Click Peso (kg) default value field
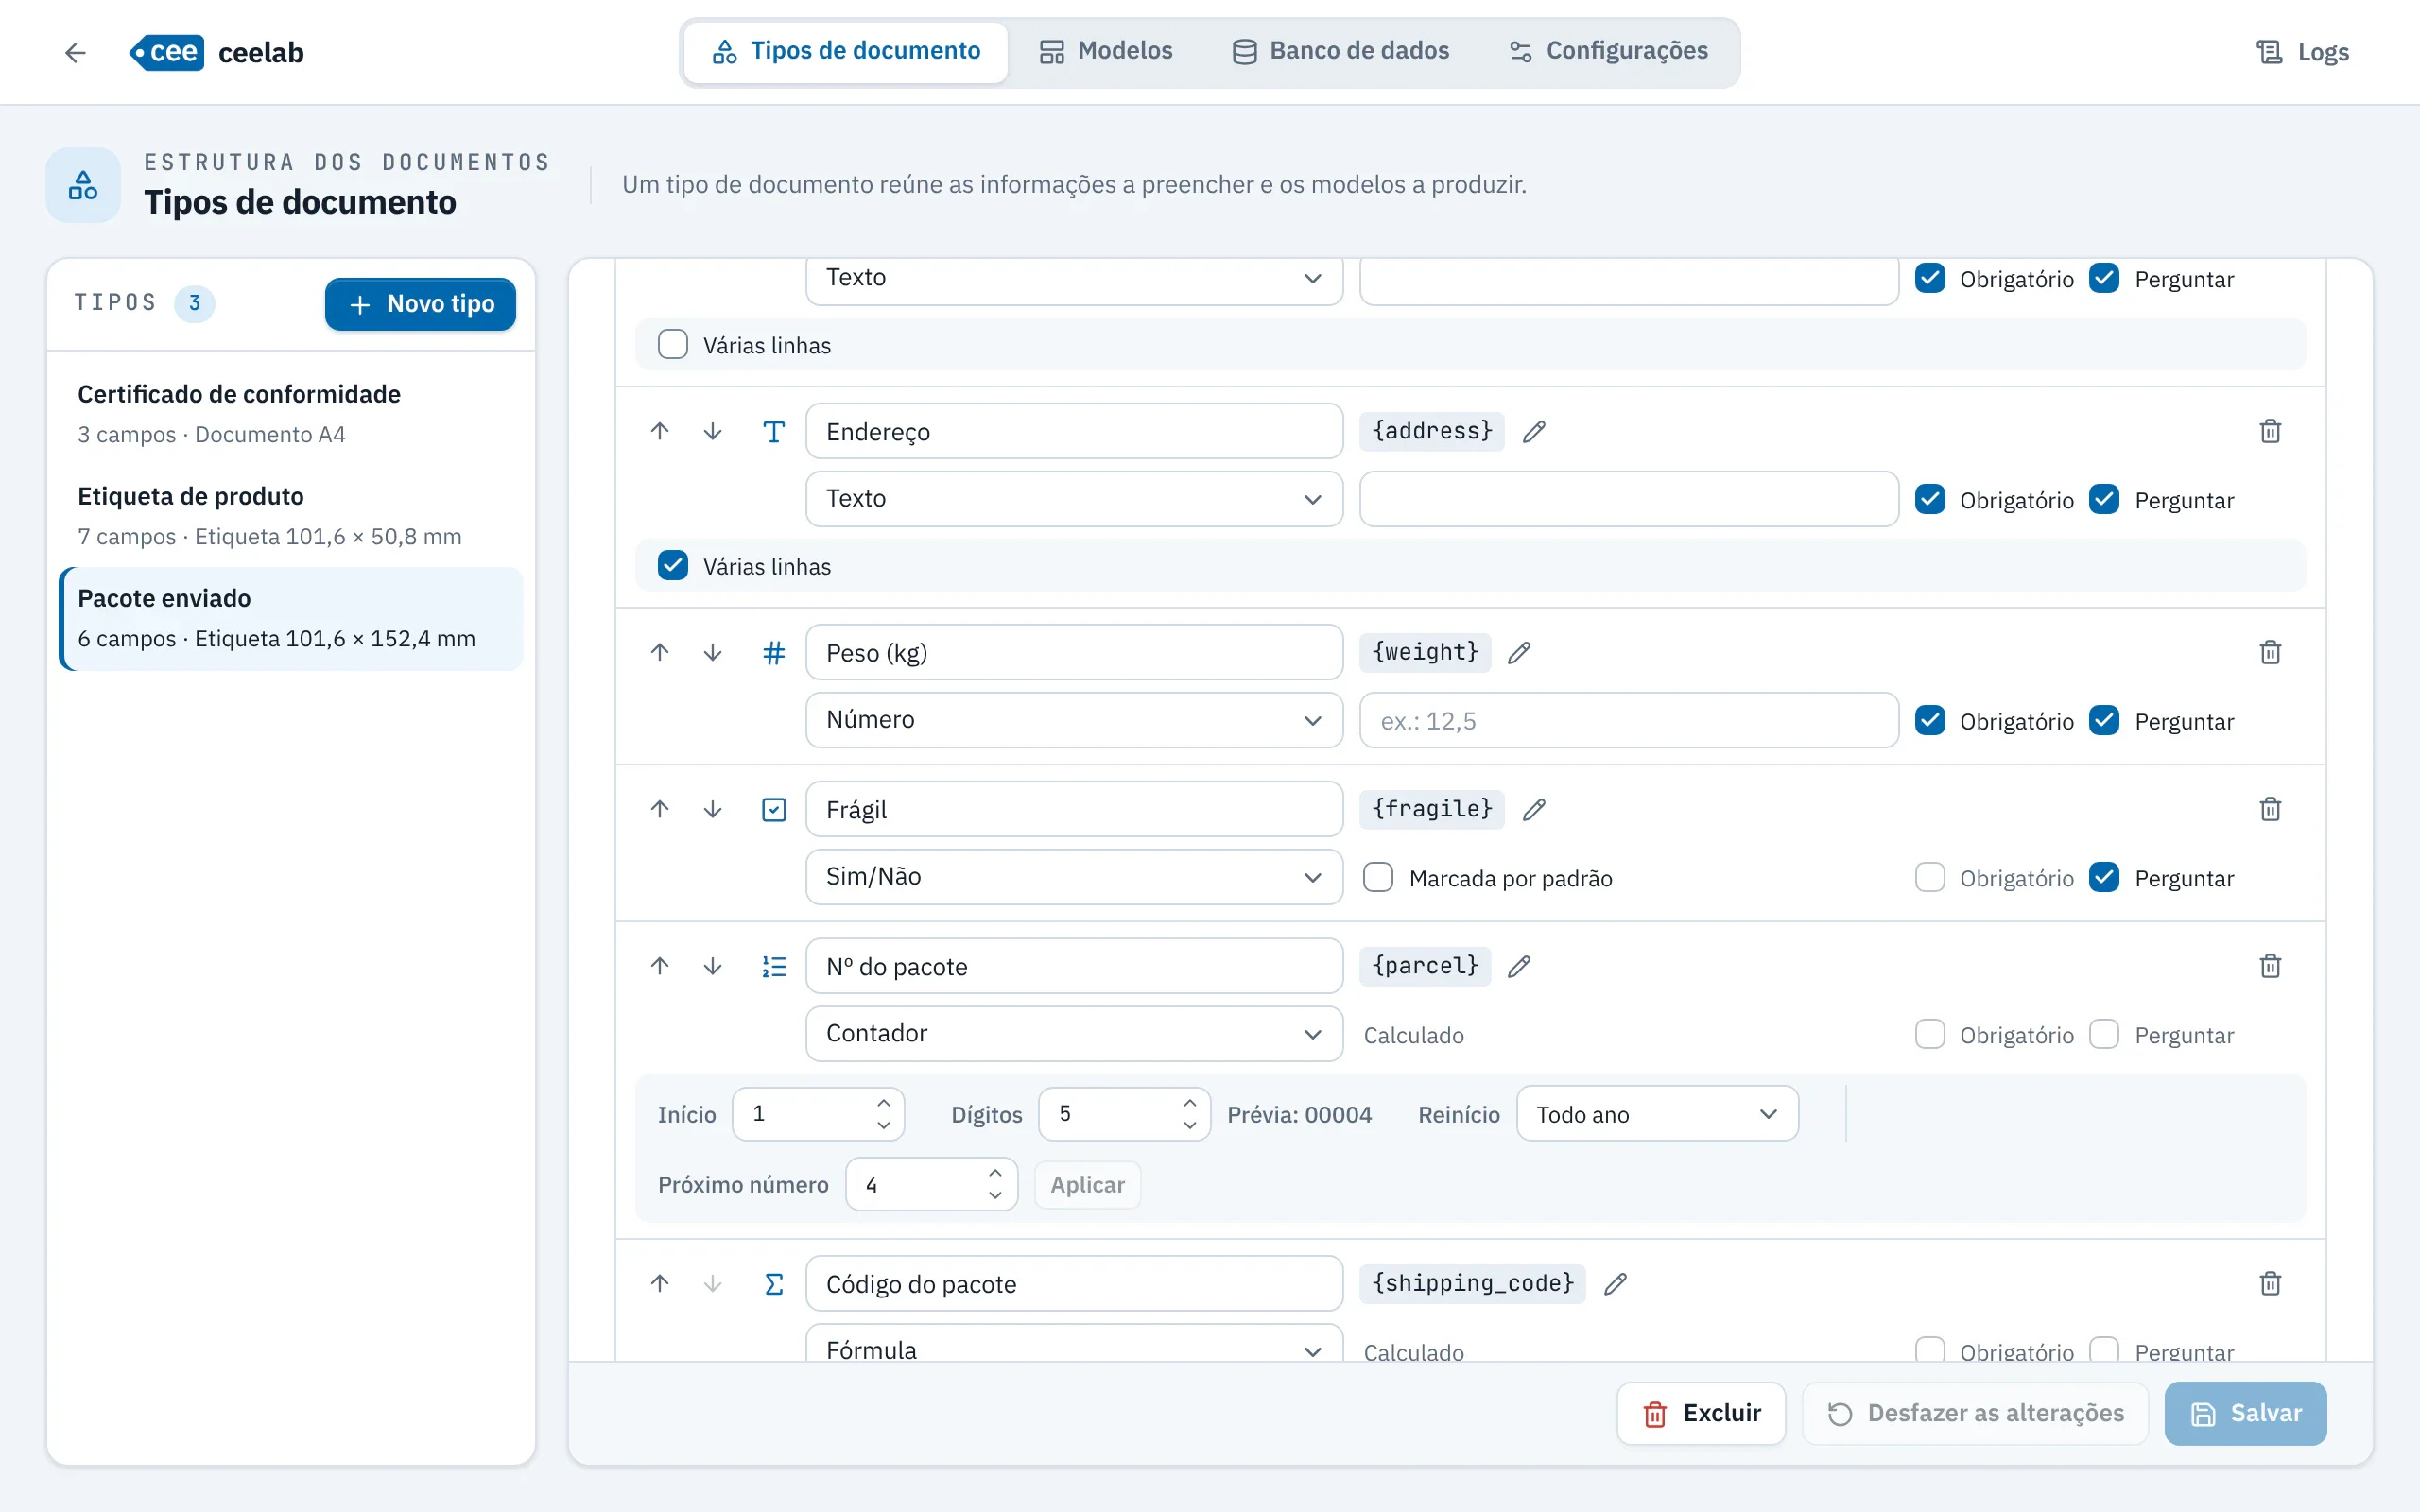The width and height of the screenshot is (2420, 1512). (1628, 720)
